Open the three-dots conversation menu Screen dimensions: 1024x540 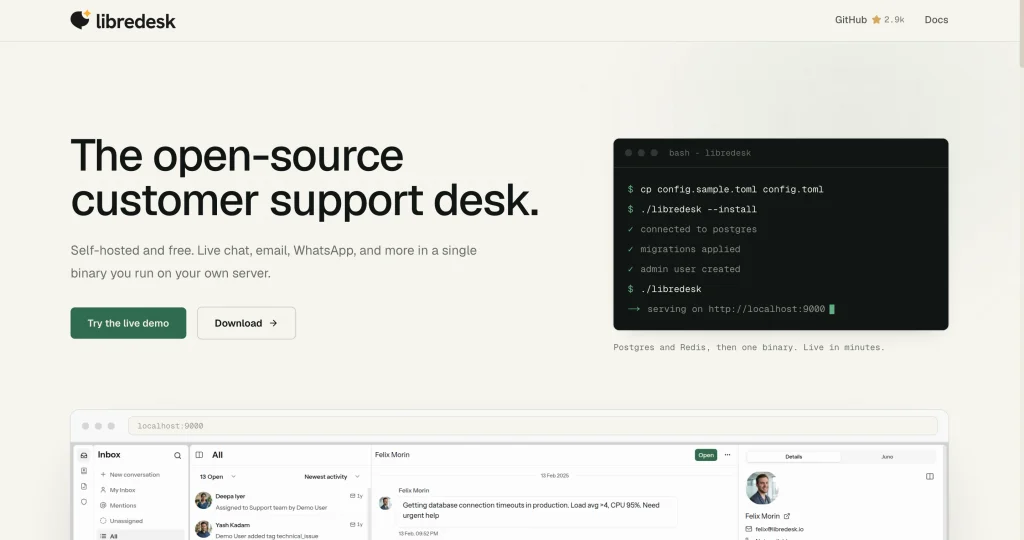click(728, 455)
